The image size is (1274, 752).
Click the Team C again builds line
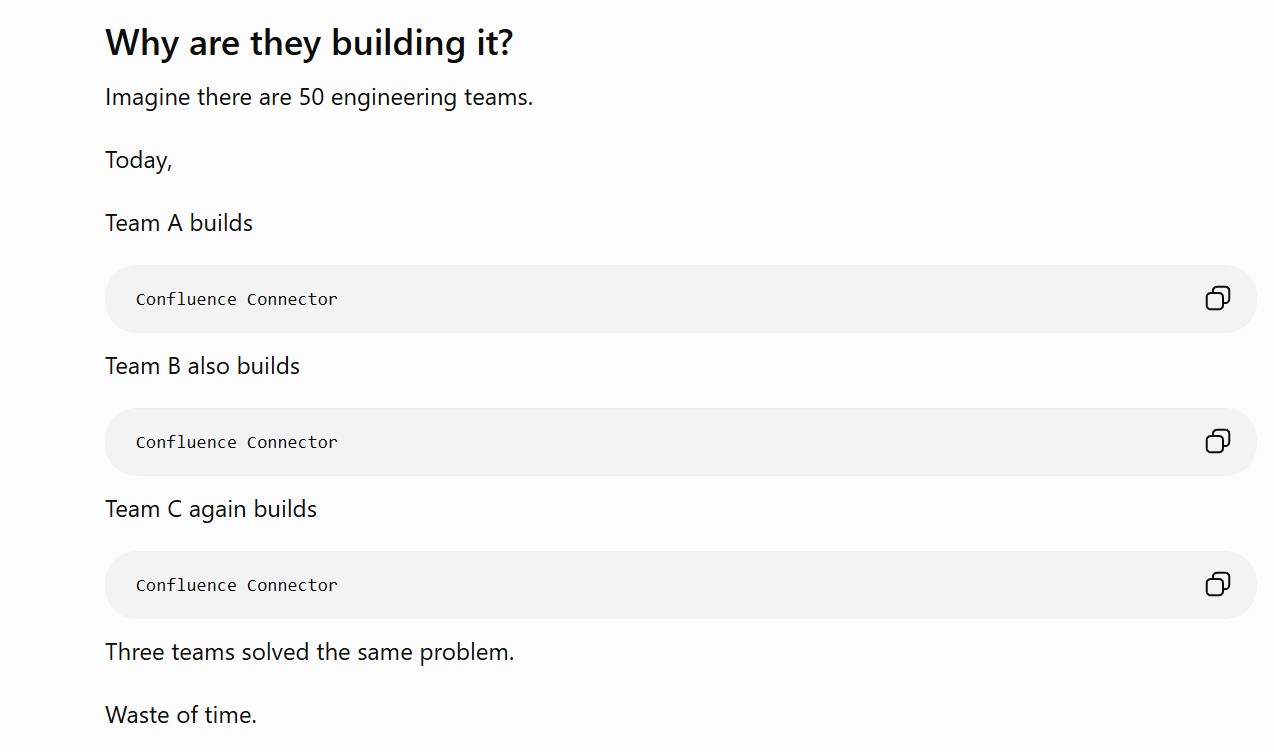(211, 509)
